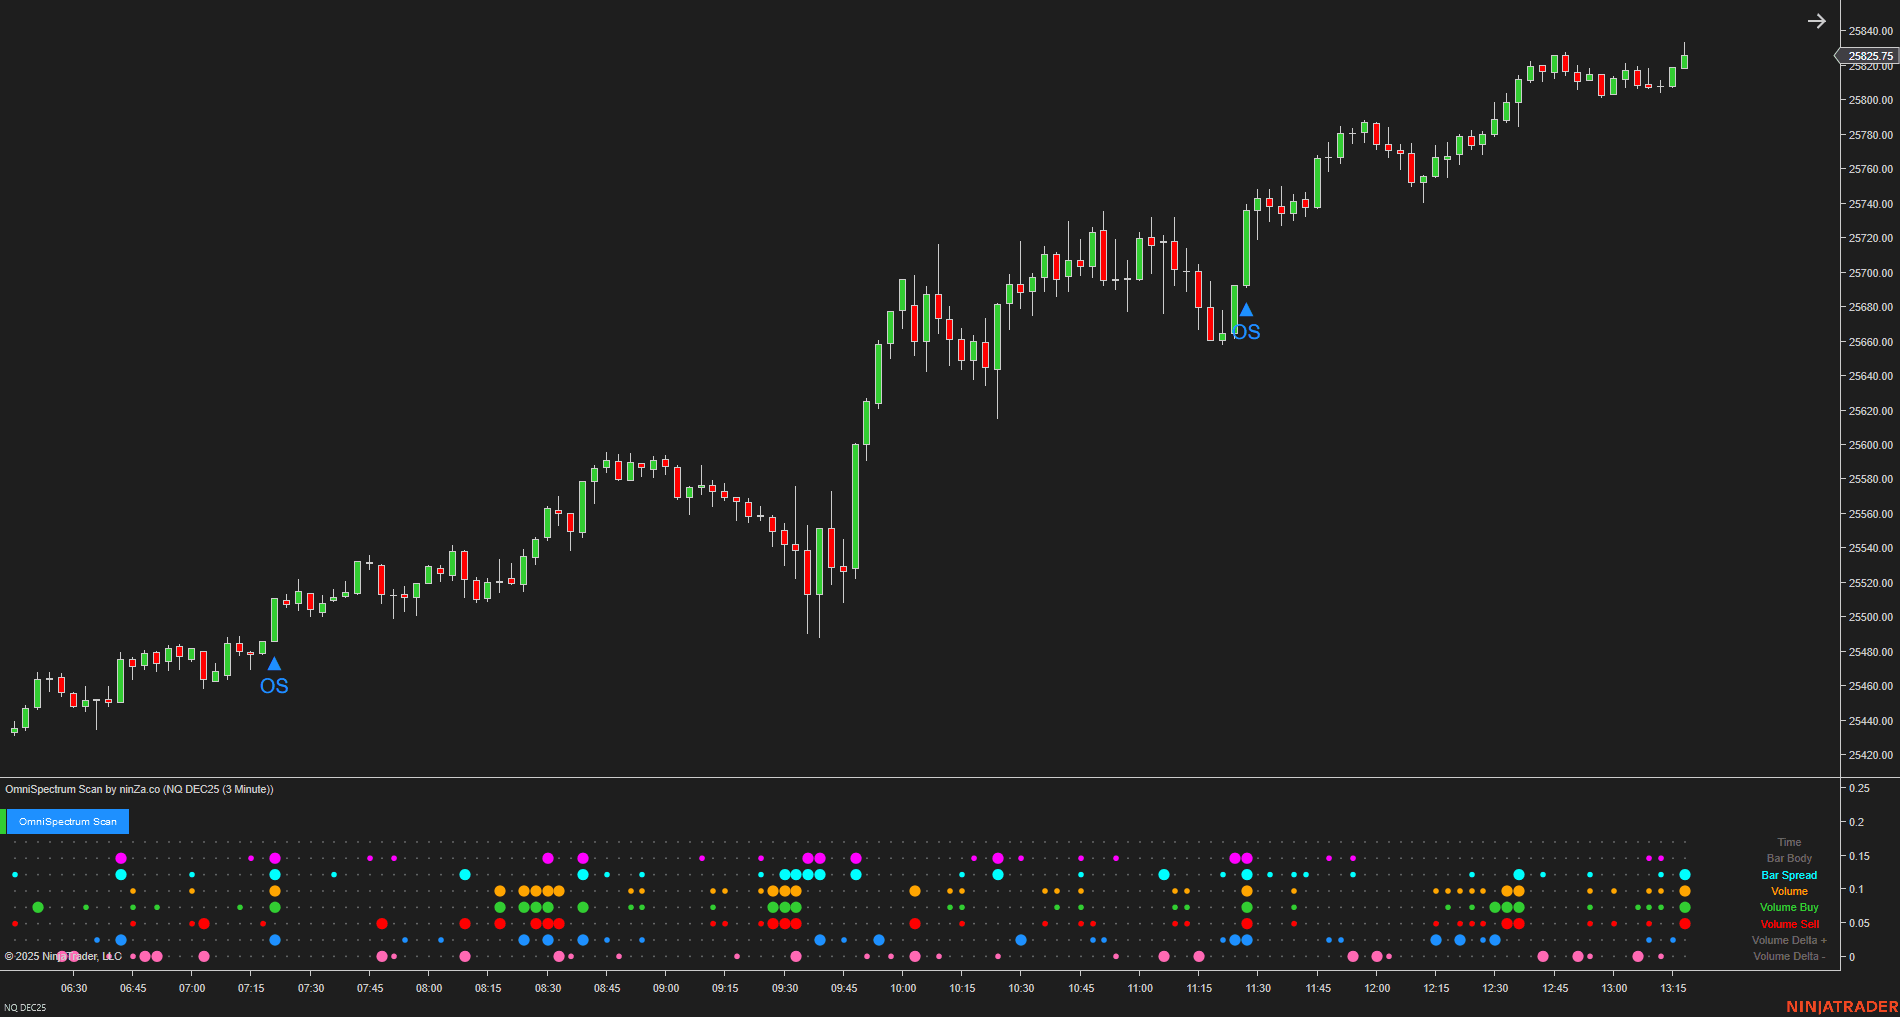Toggle the OmniSpectrum Scan button
Viewport: 1900px width, 1017px height.
68,822
